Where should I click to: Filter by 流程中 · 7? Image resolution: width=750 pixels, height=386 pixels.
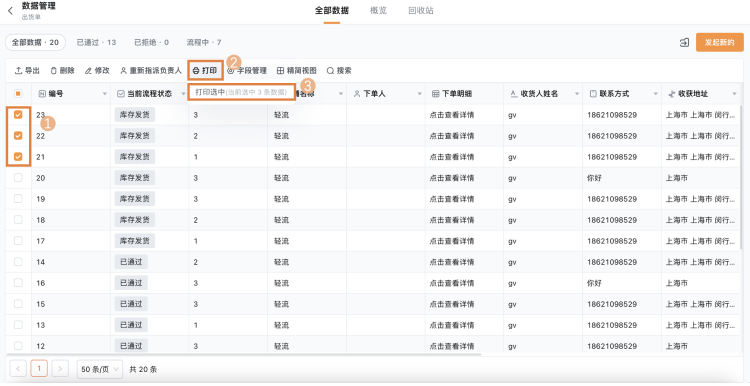[x=204, y=43]
